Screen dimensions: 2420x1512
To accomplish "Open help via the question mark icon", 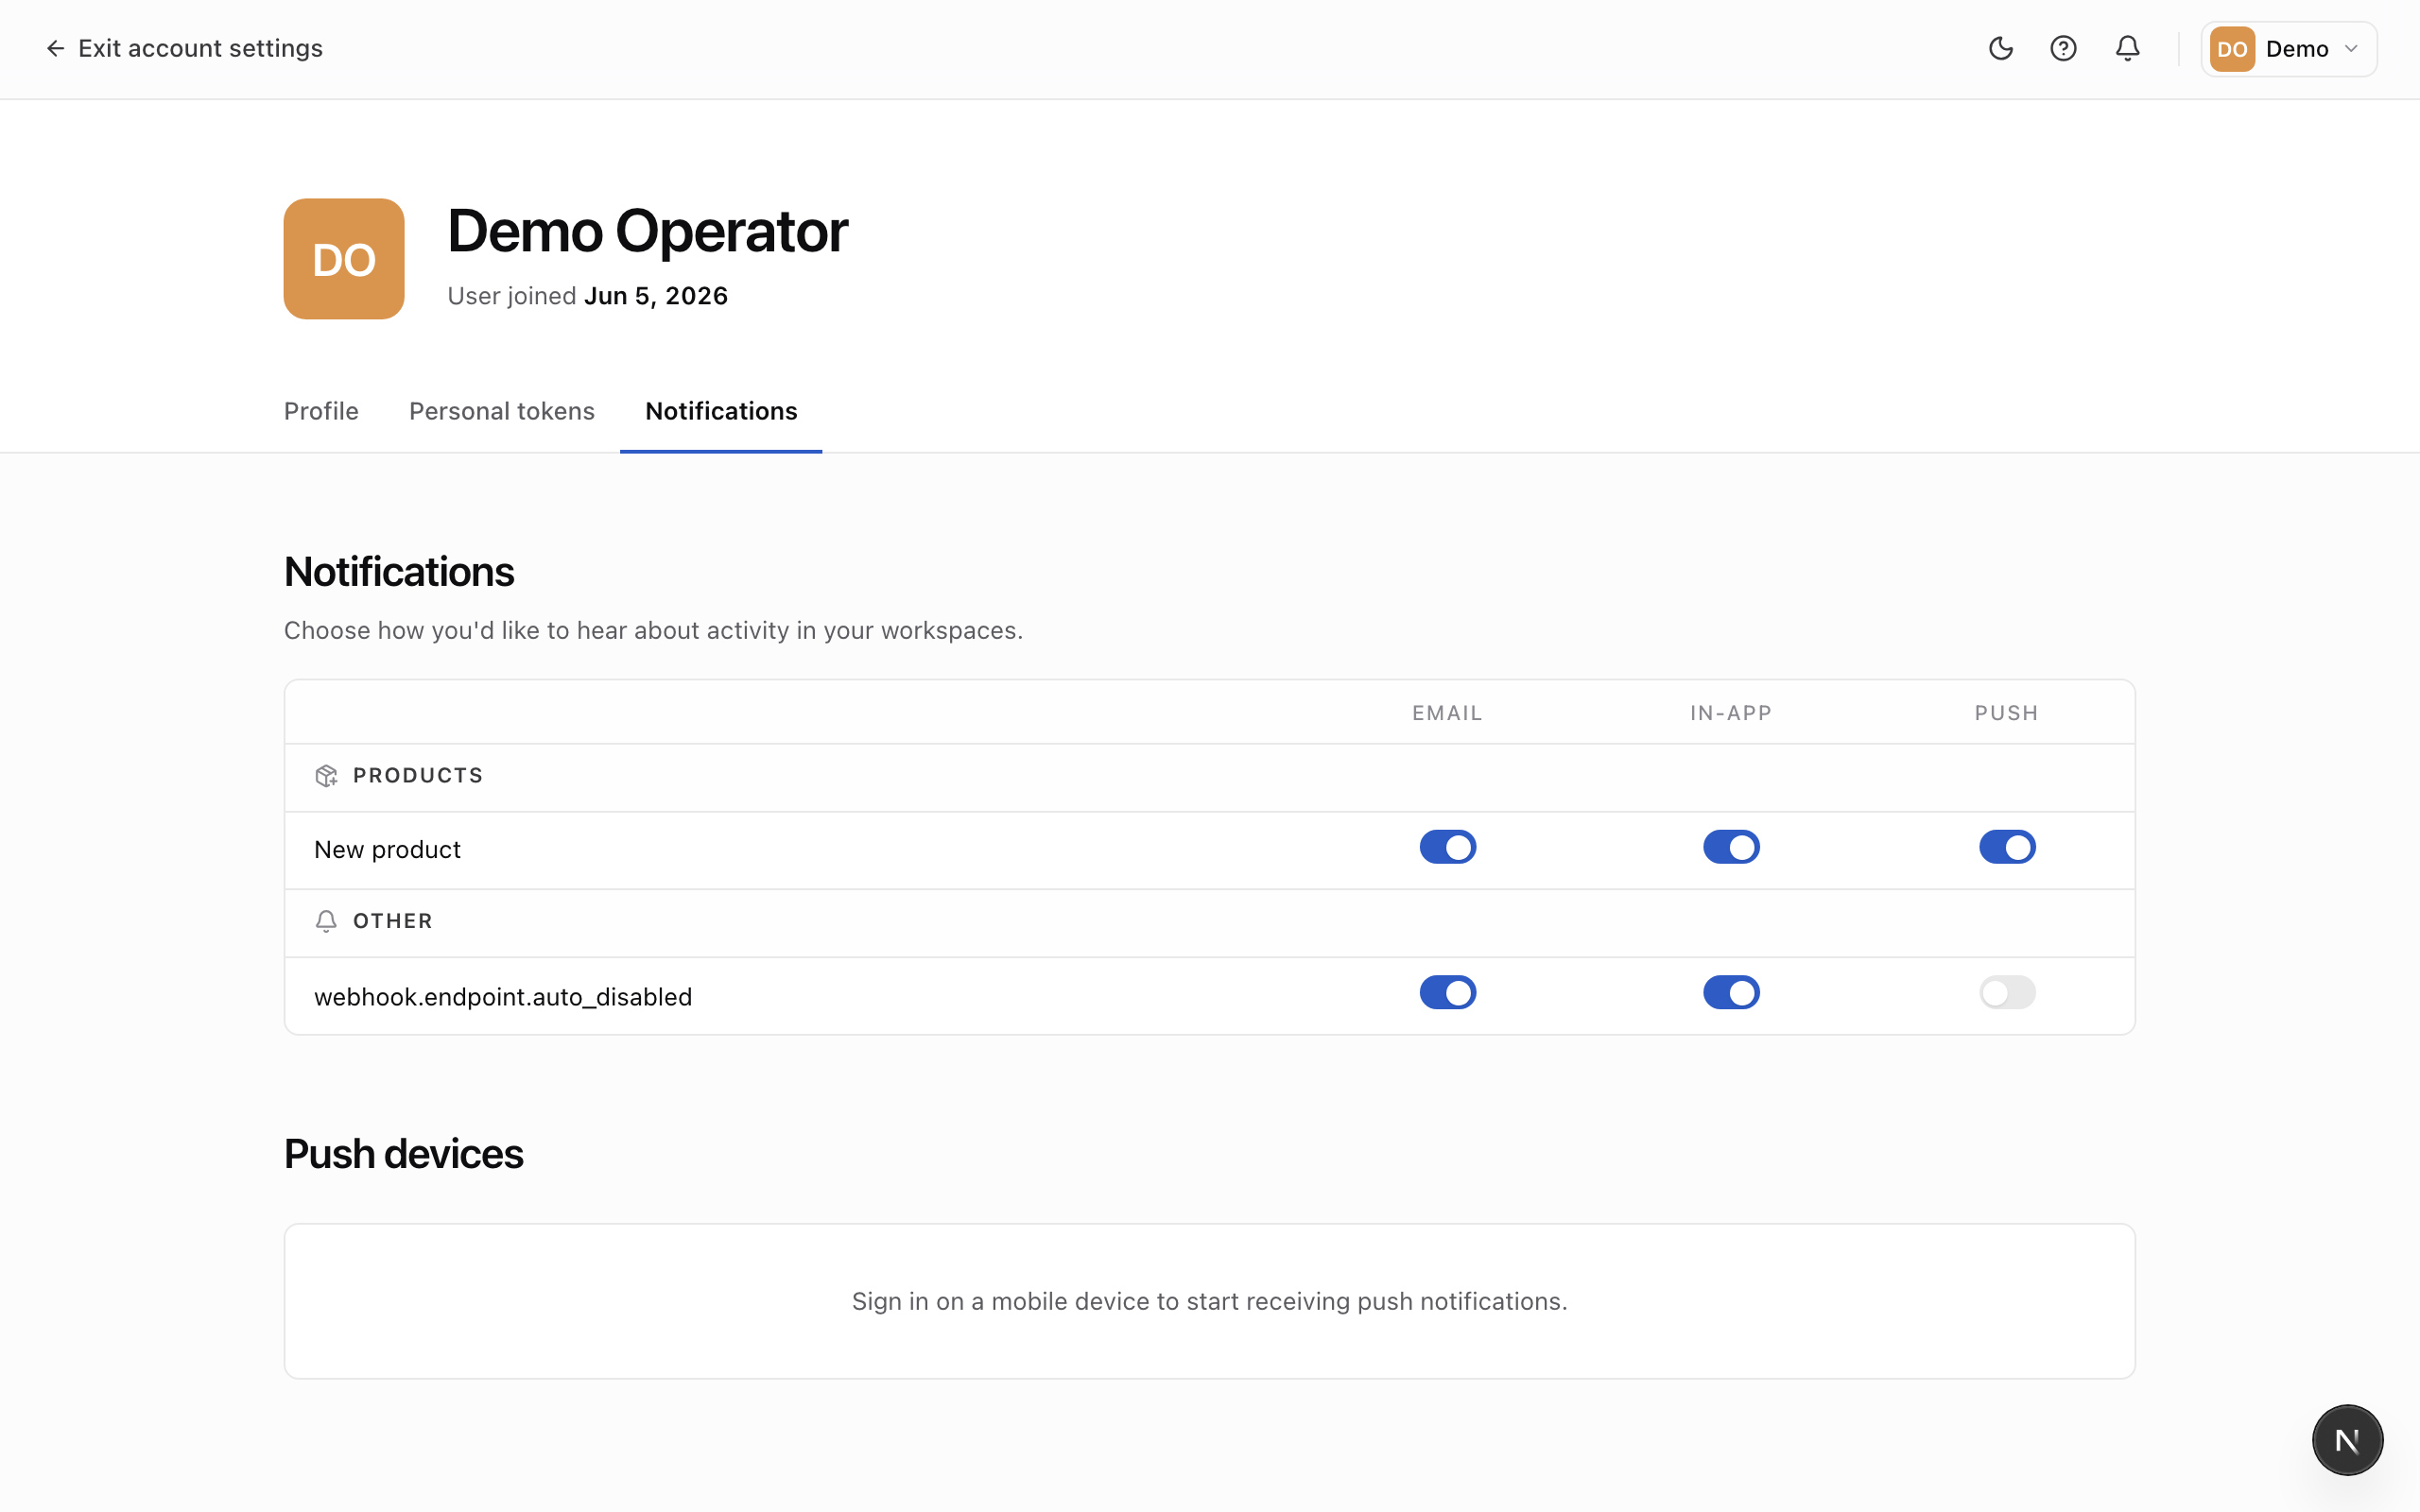I will pyautogui.click(x=2063, y=48).
